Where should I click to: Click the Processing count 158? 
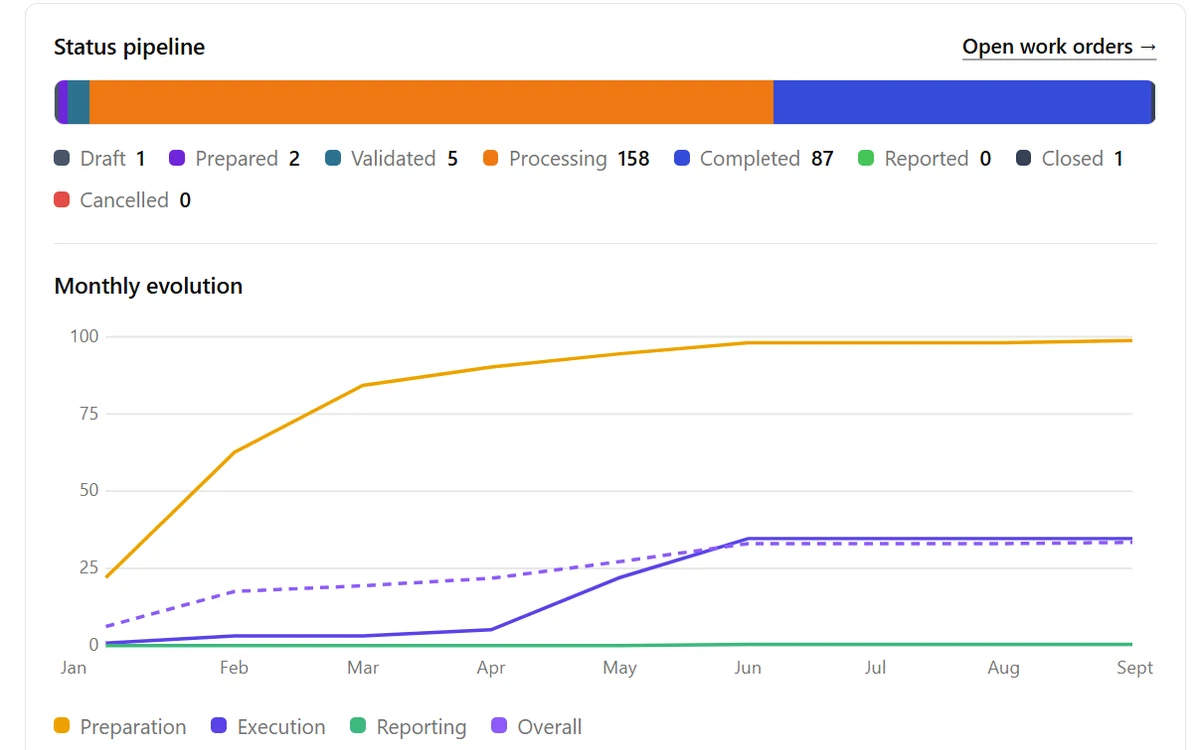pos(633,158)
